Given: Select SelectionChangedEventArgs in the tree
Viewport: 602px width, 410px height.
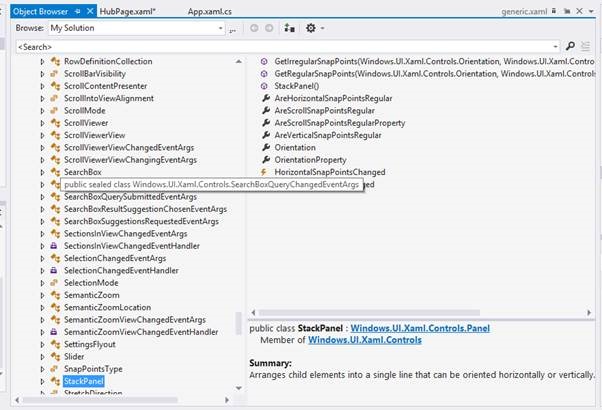Looking at the screenshot, I should [x=115, y=258].
